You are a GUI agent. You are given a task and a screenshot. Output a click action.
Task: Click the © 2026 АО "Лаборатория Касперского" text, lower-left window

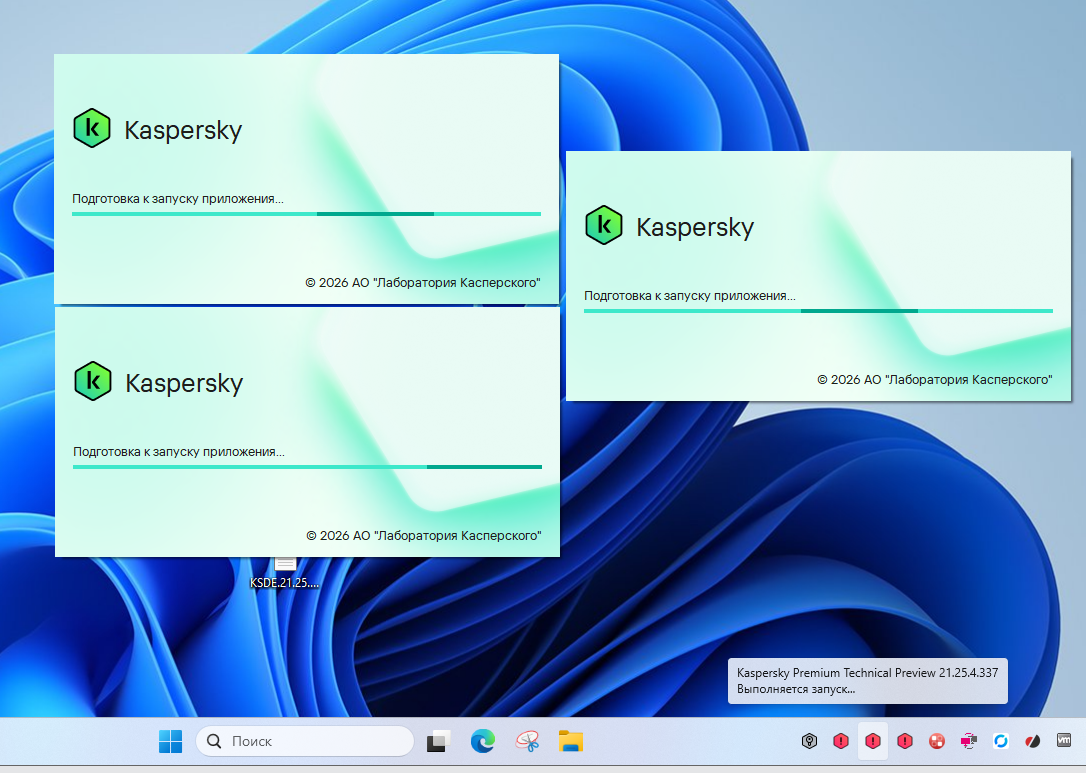[x=424, y=535]
